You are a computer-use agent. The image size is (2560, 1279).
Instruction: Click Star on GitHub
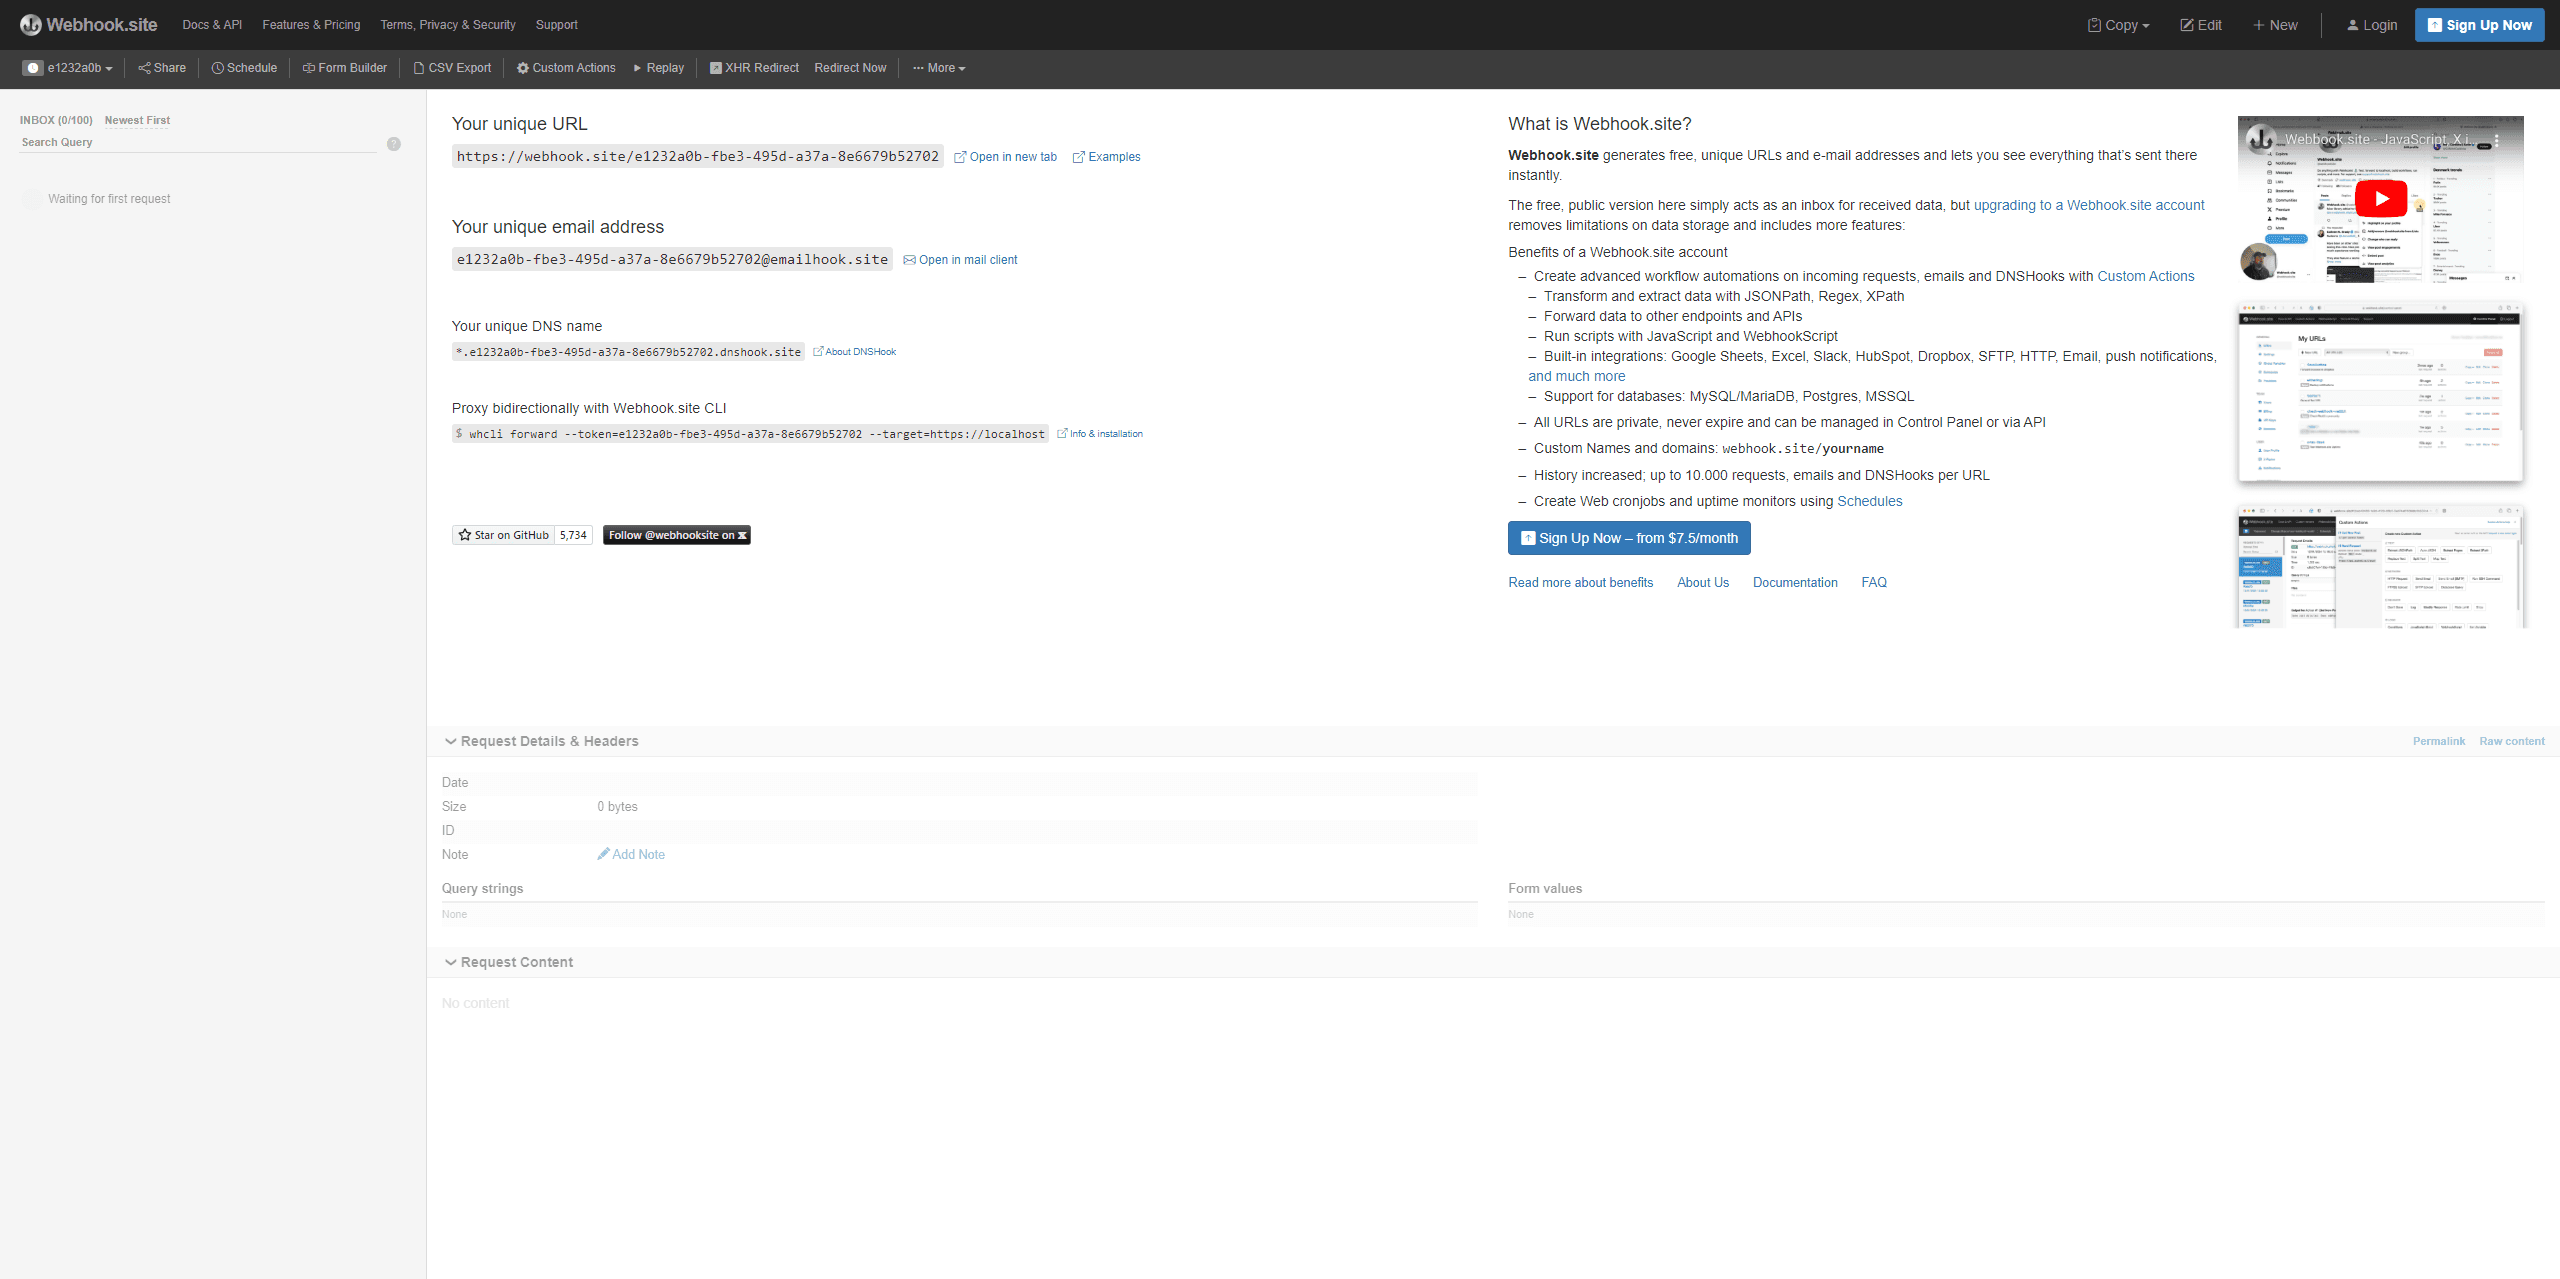pos(503,535)
